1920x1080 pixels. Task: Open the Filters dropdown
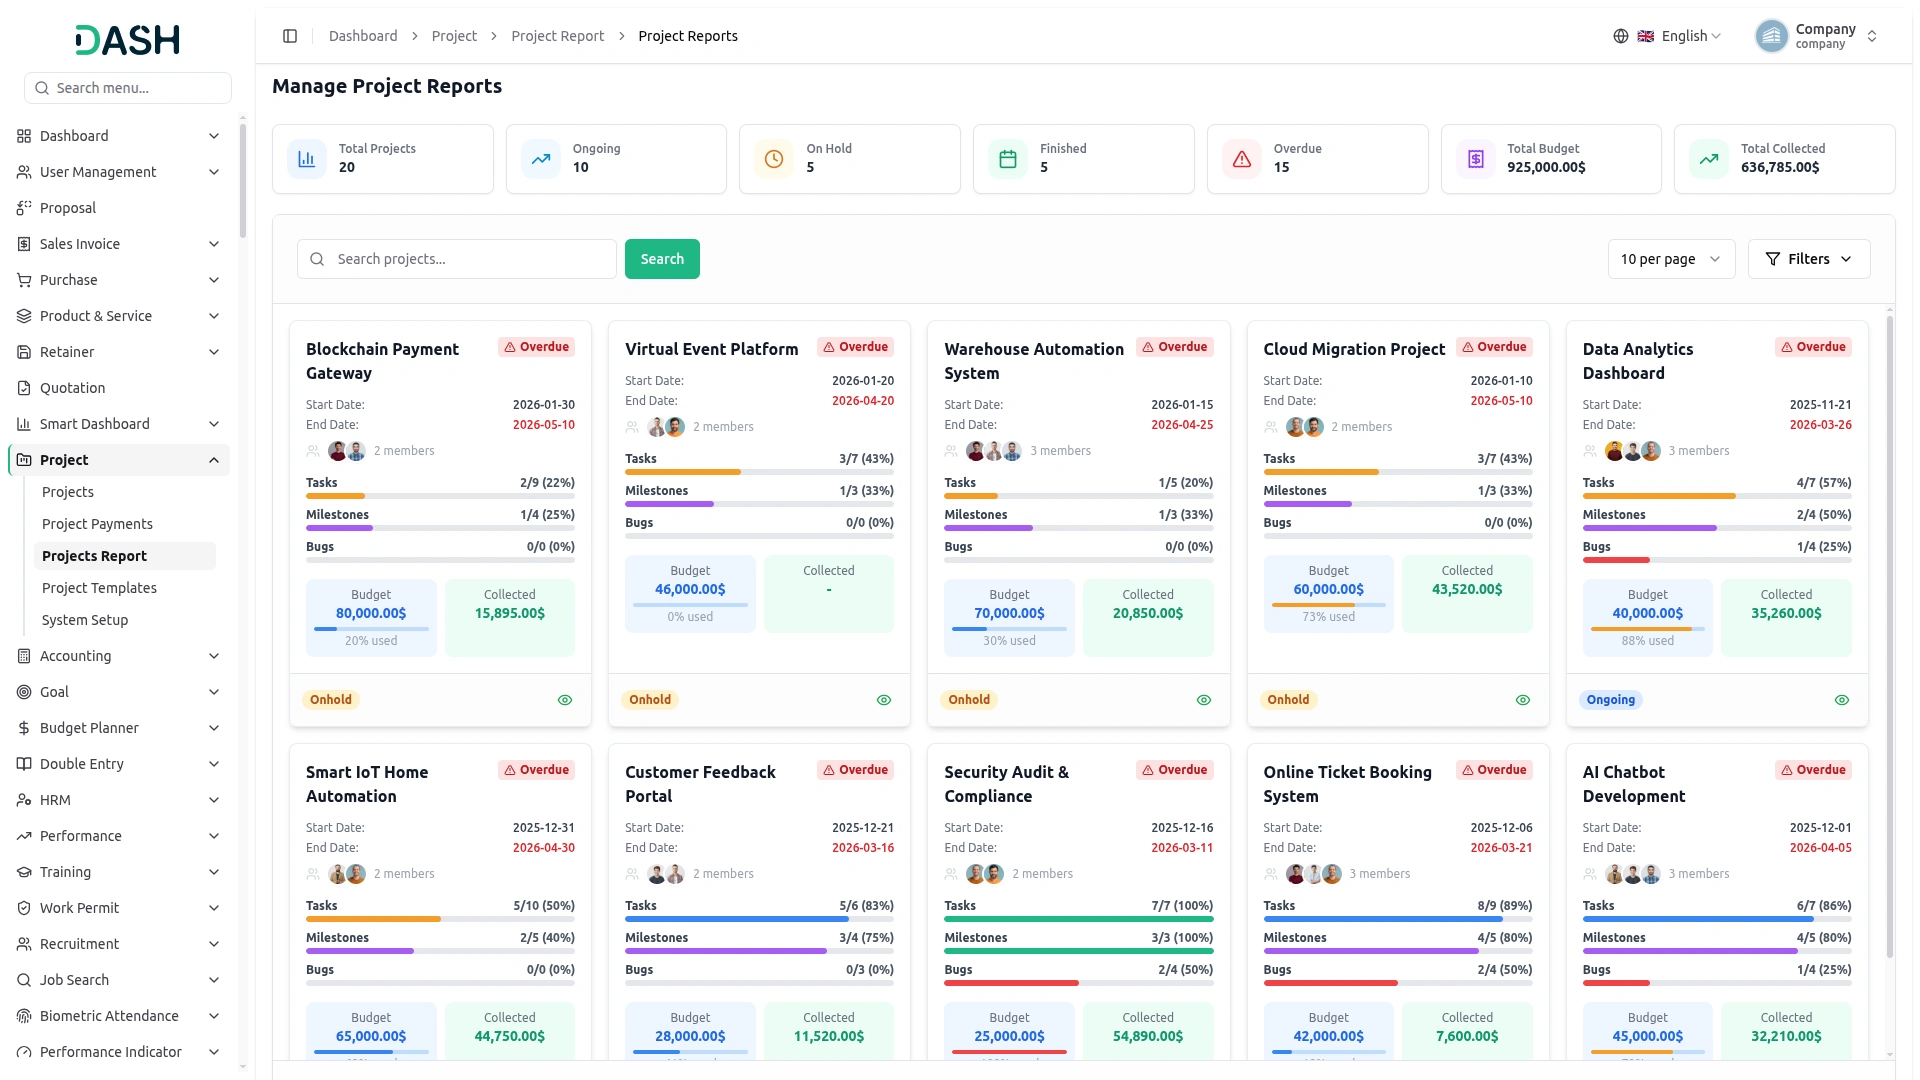click(1808, 259)
